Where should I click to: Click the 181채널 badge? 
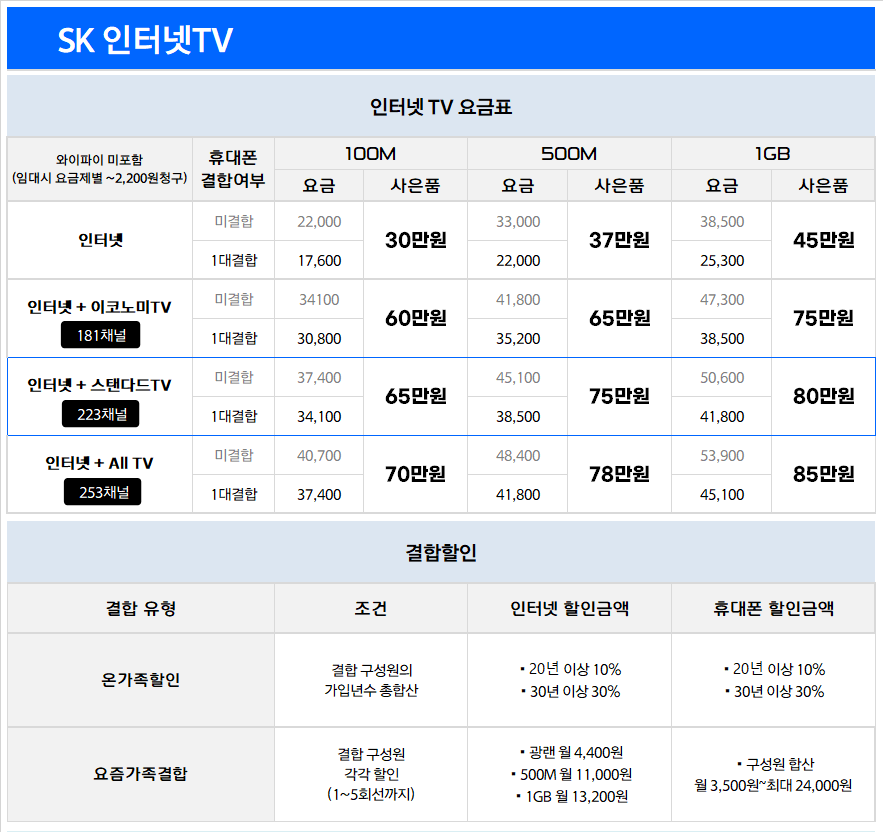101,335
